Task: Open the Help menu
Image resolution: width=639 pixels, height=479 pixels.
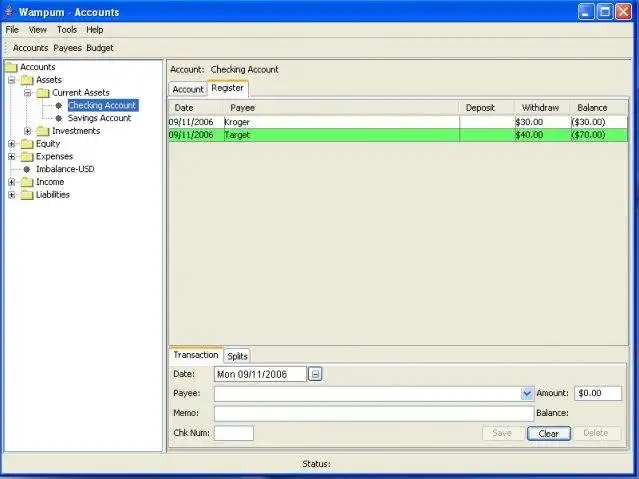Action: 95,30
